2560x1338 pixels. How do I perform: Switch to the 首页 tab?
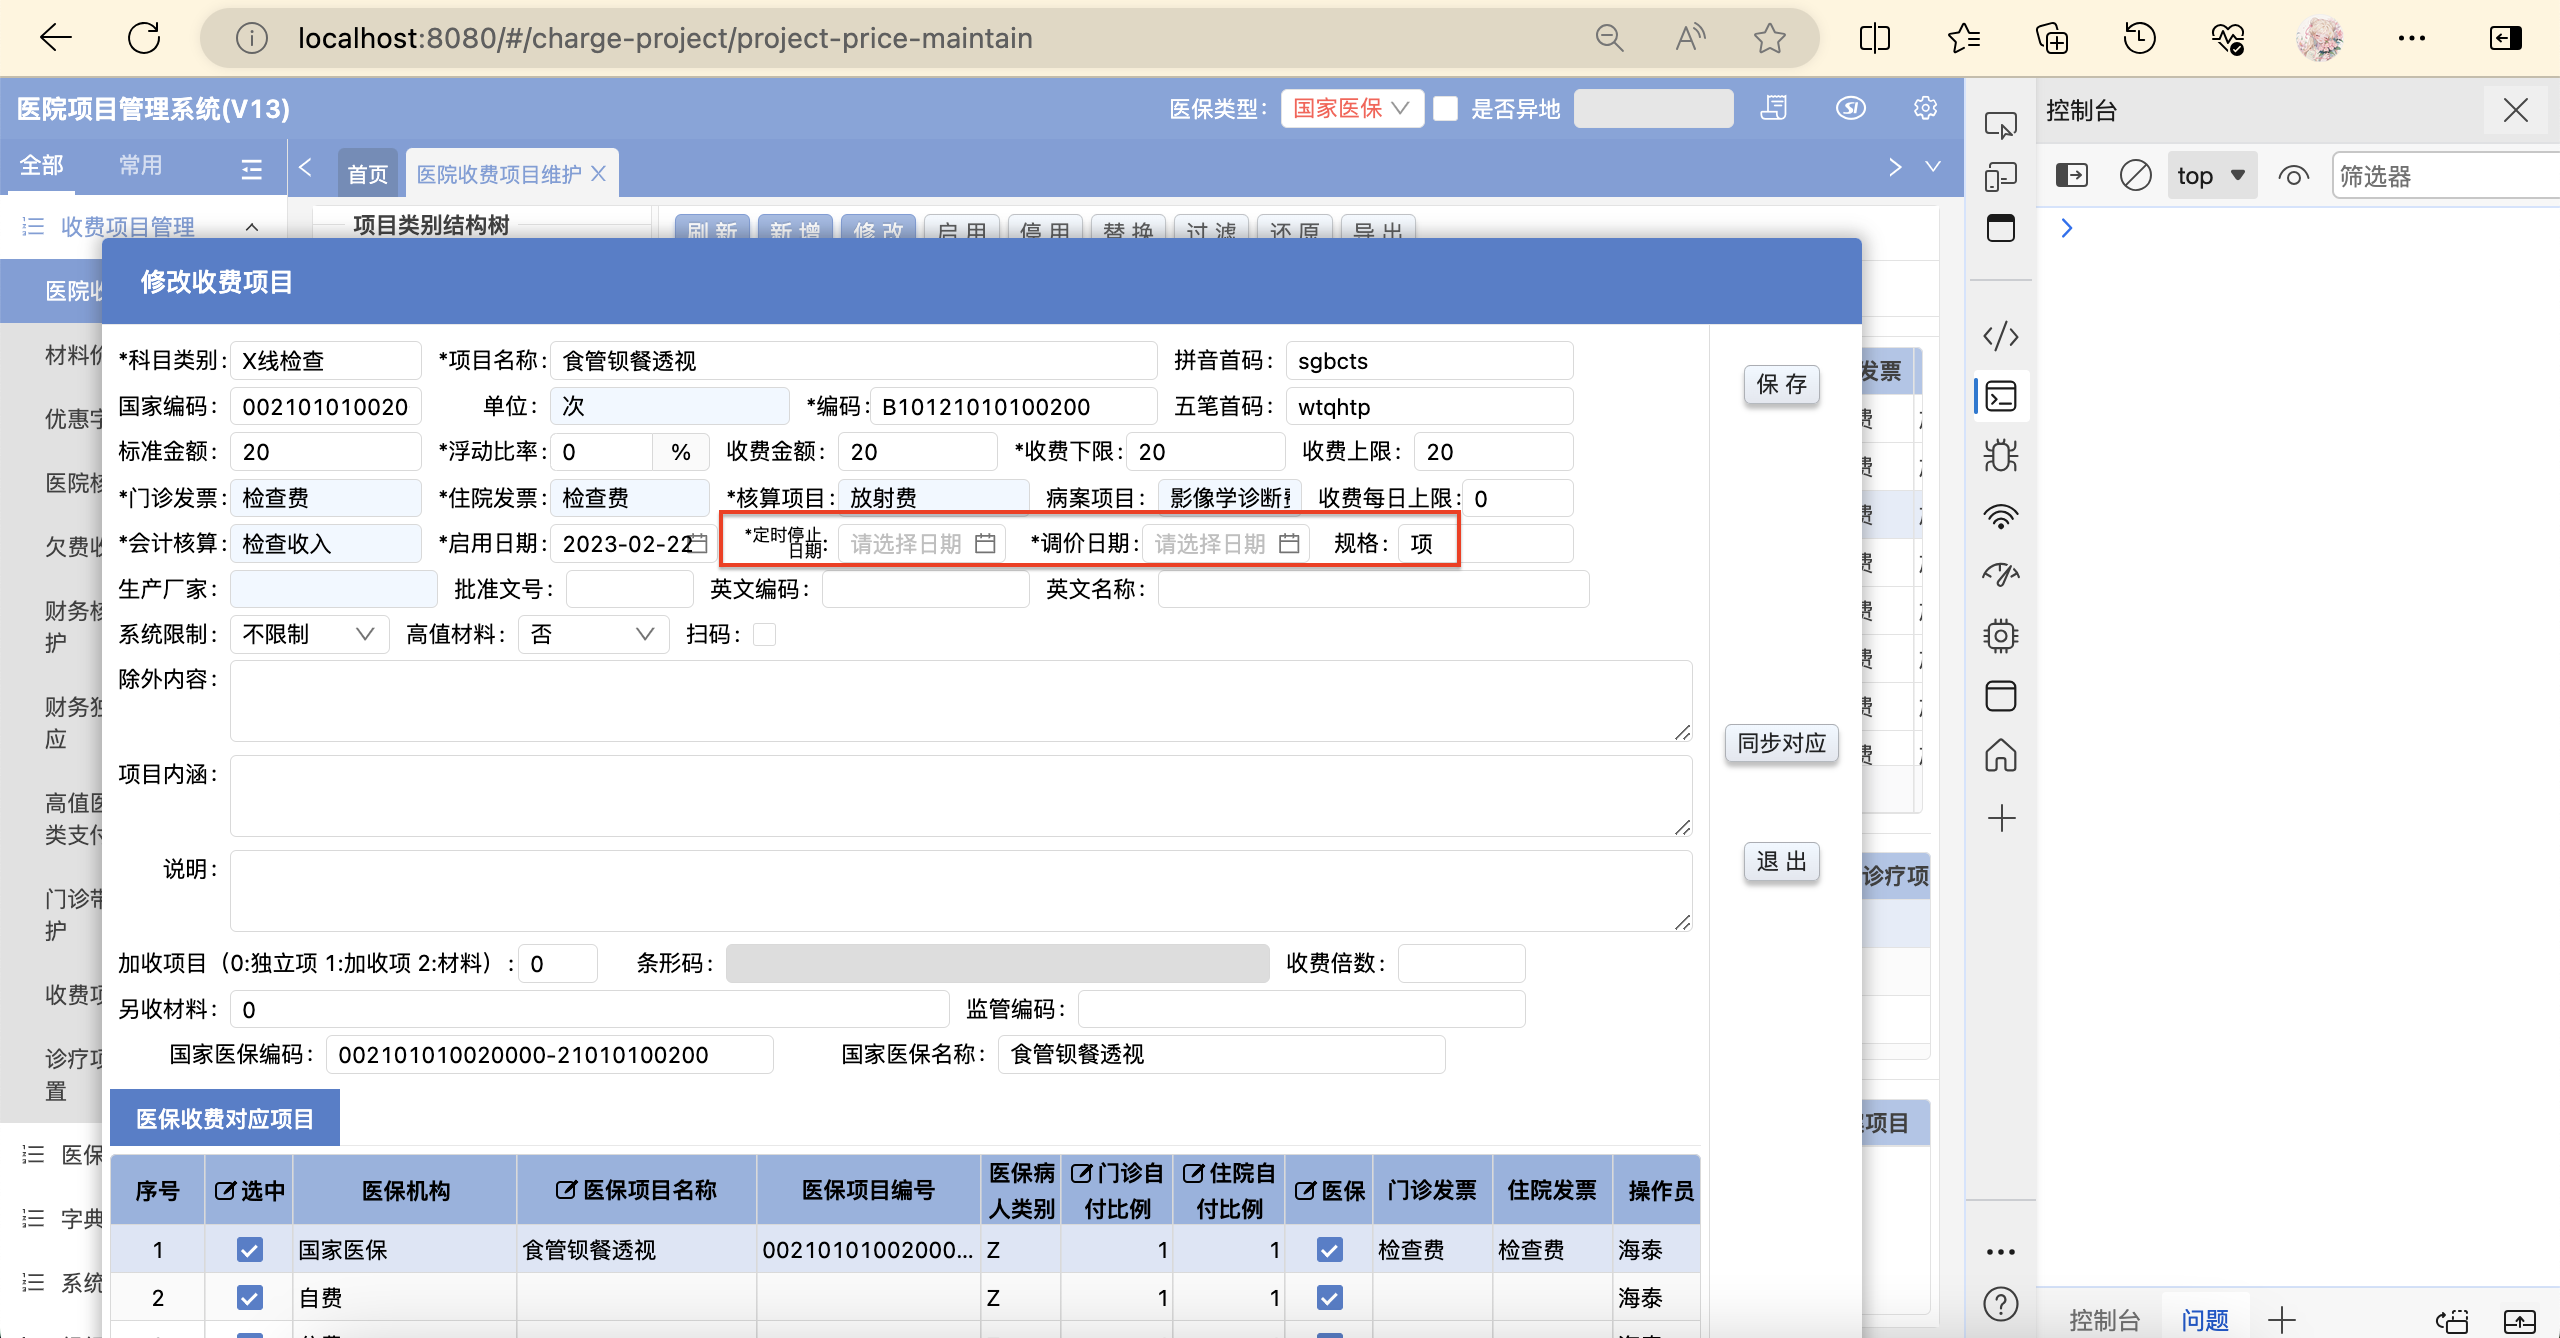pyautogui.click(x=367, y=174)
